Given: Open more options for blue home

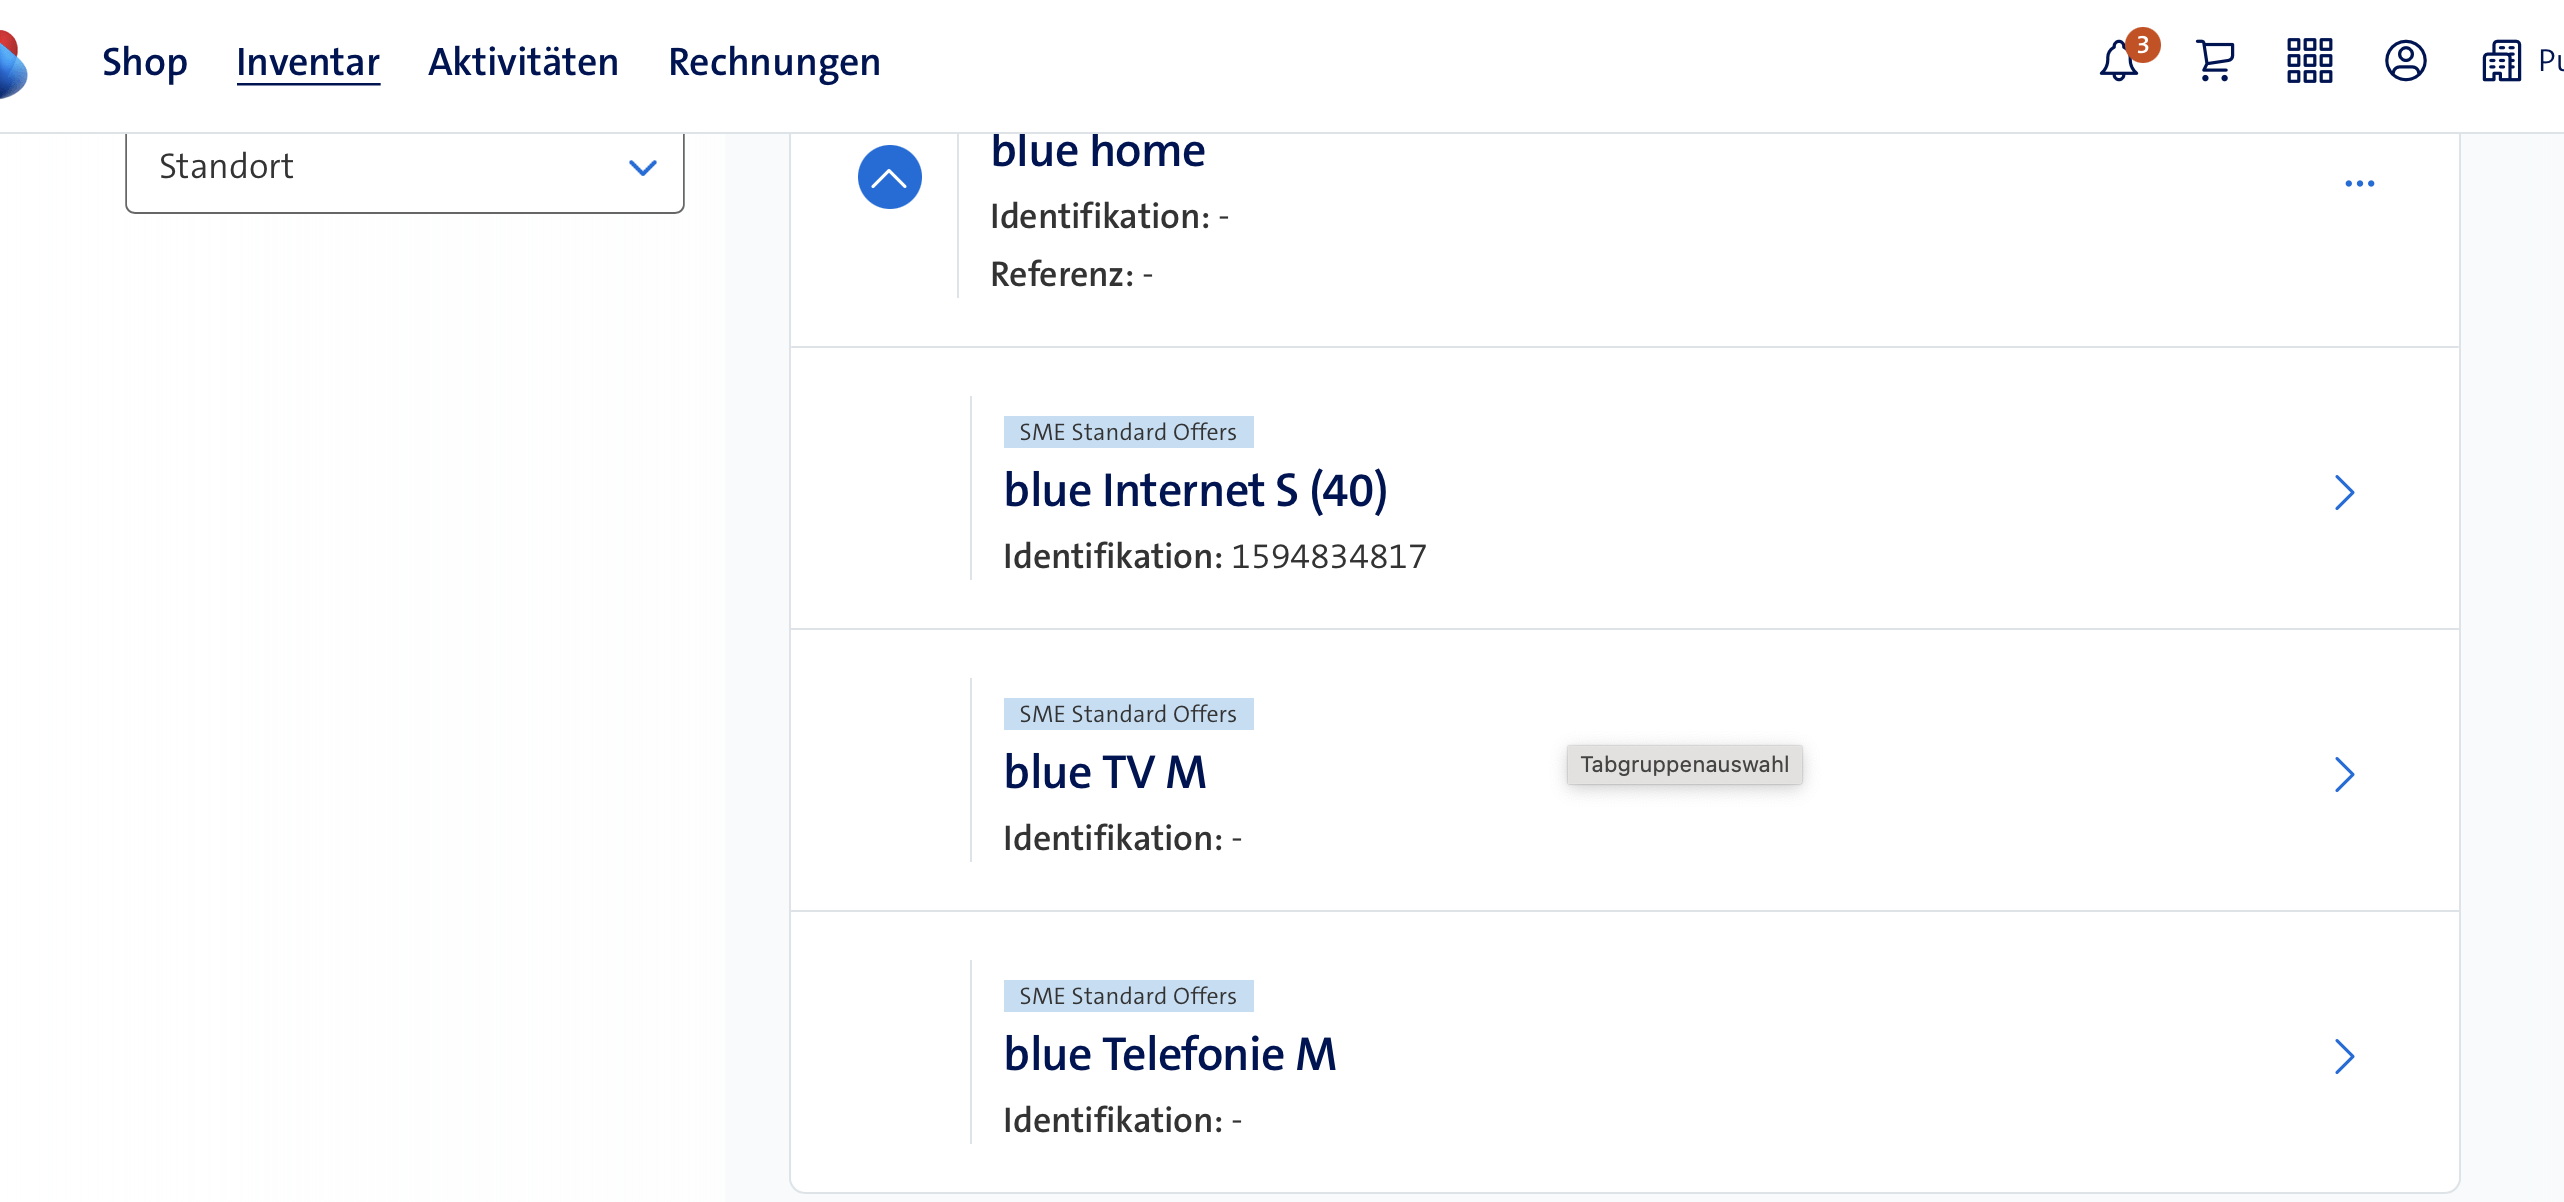Looking at the screenshot, I should coord(2361,183).
